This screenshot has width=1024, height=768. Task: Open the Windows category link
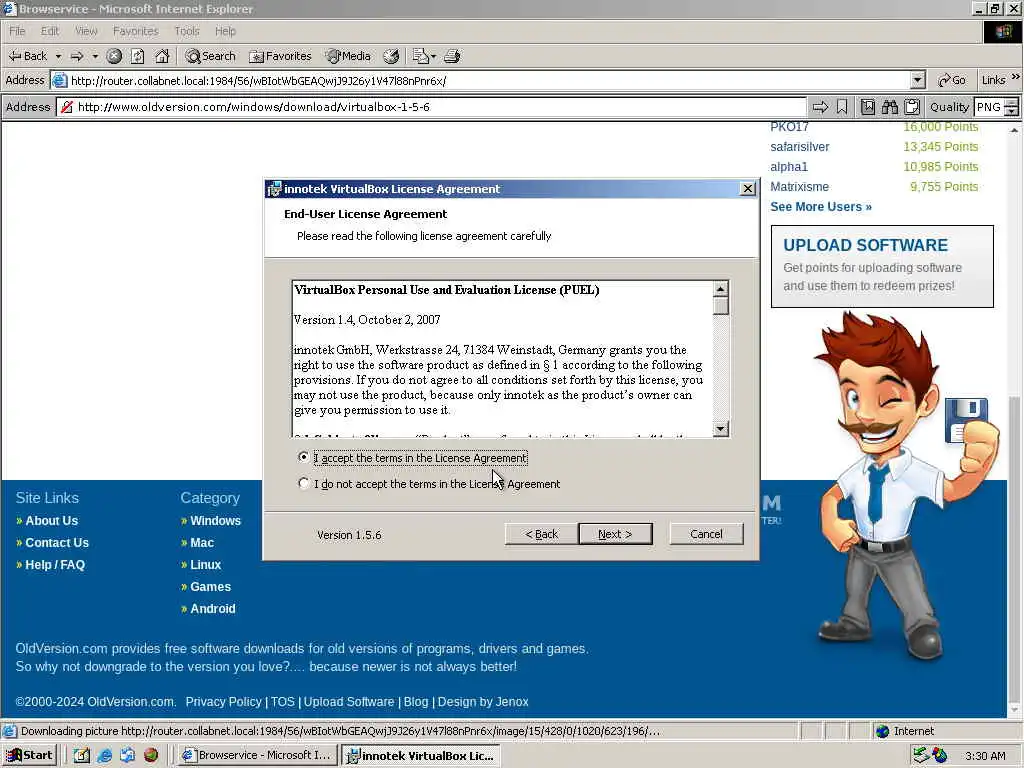coord(216,520)
